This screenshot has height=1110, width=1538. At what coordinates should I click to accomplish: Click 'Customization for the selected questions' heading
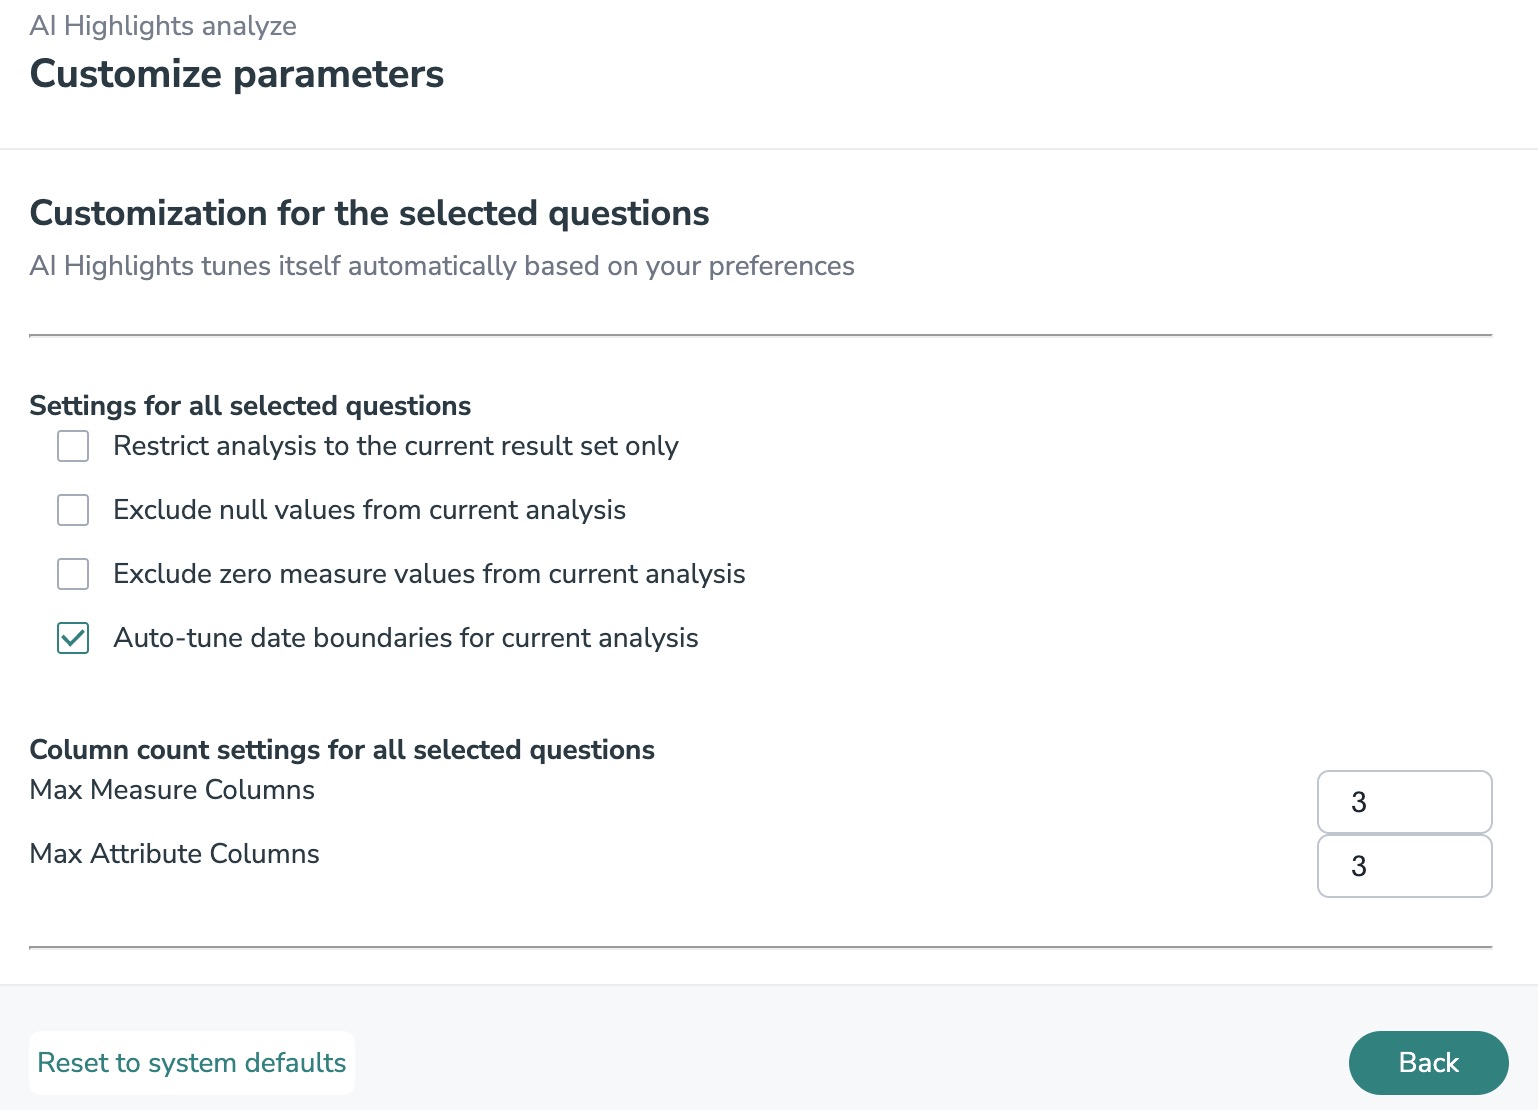click(x=369, y=213)
